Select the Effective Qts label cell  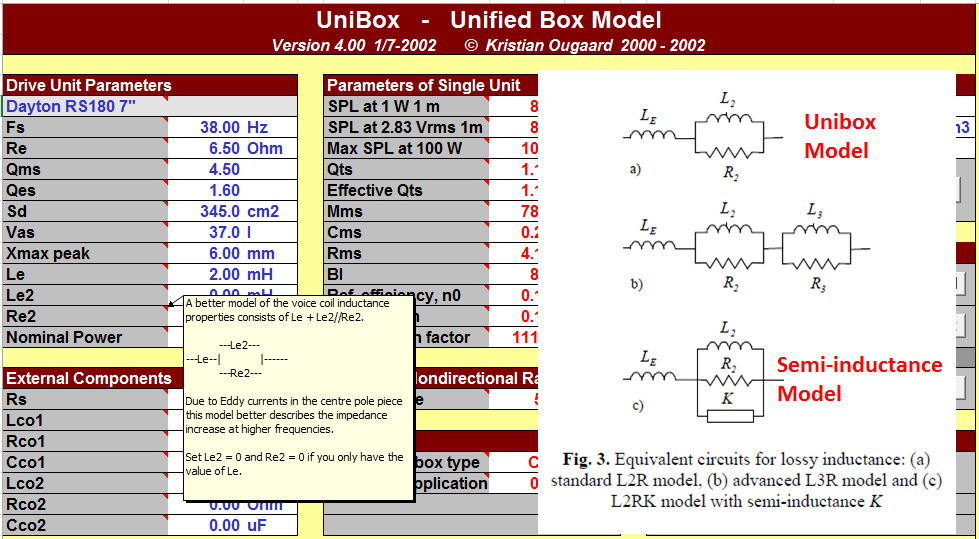click(406, 190)
